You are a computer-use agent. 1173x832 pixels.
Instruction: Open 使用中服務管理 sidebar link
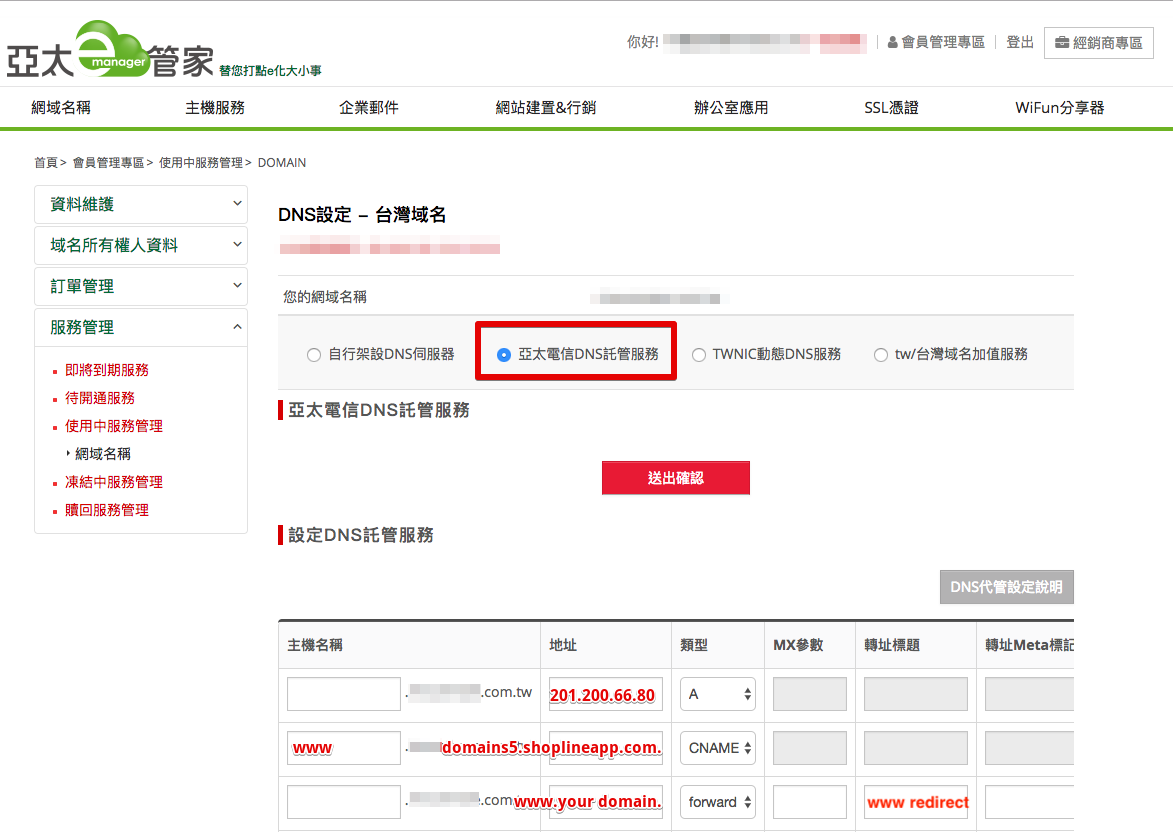coord(114,426)
